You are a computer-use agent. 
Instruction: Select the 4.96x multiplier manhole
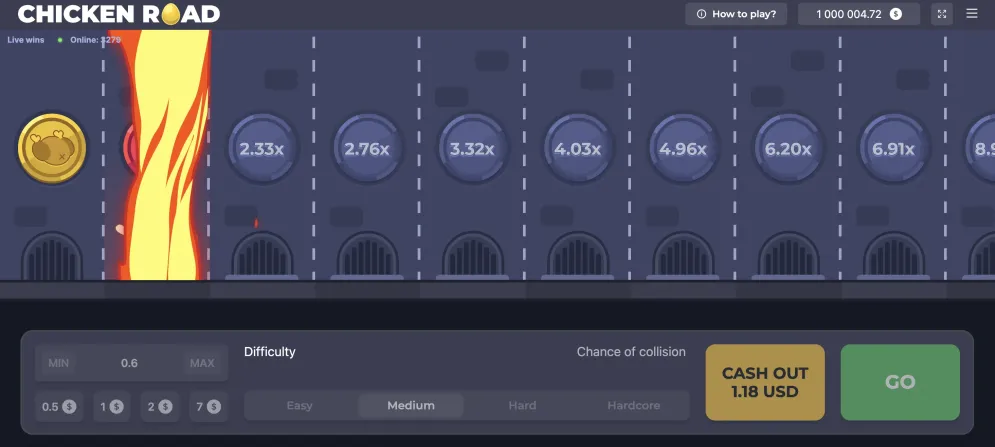(x=683, y=149)
